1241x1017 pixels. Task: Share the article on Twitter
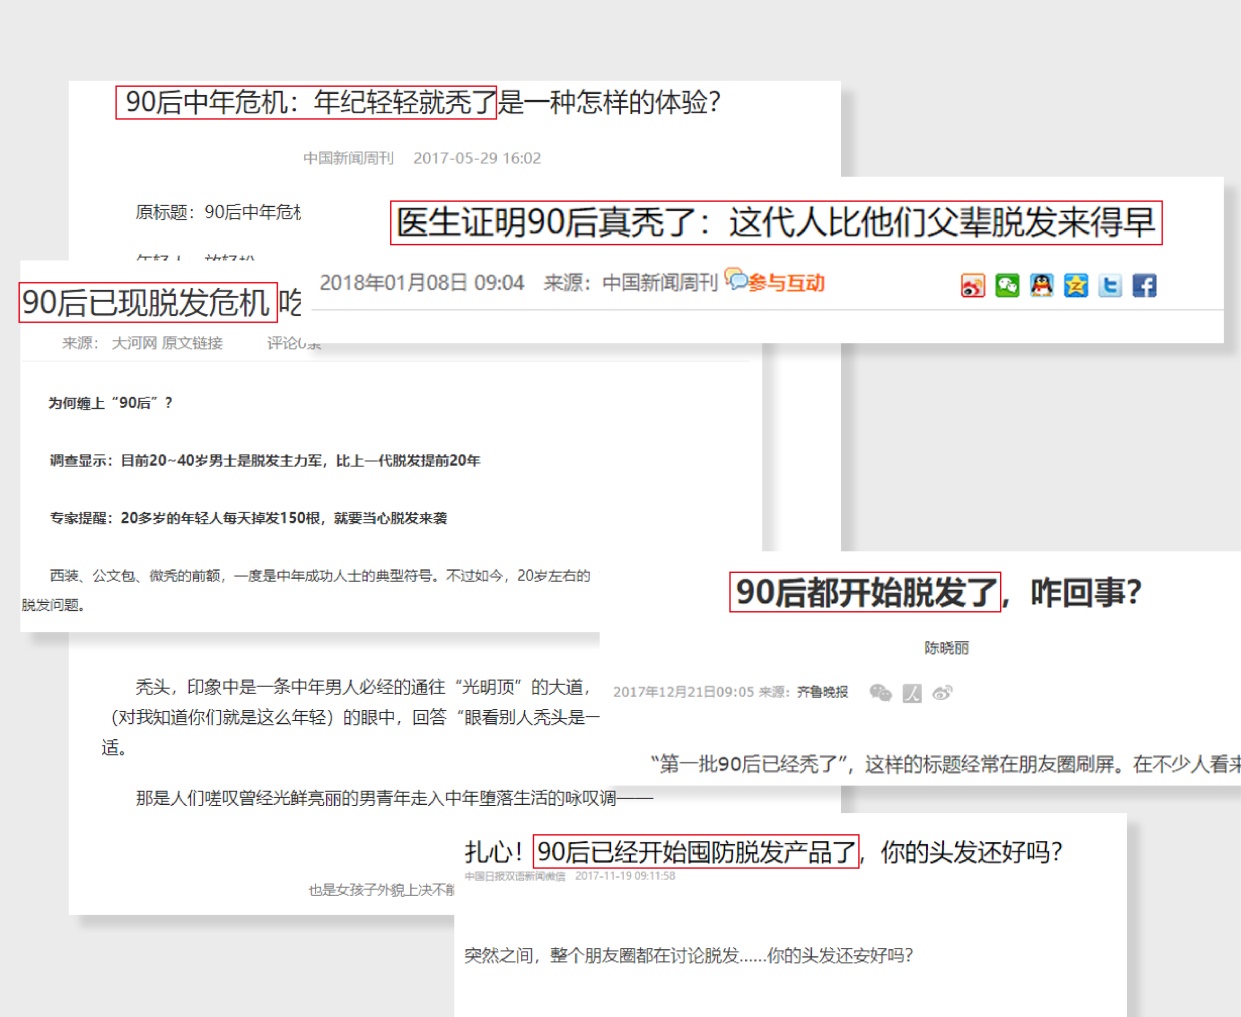click(x=1110, y=285)
